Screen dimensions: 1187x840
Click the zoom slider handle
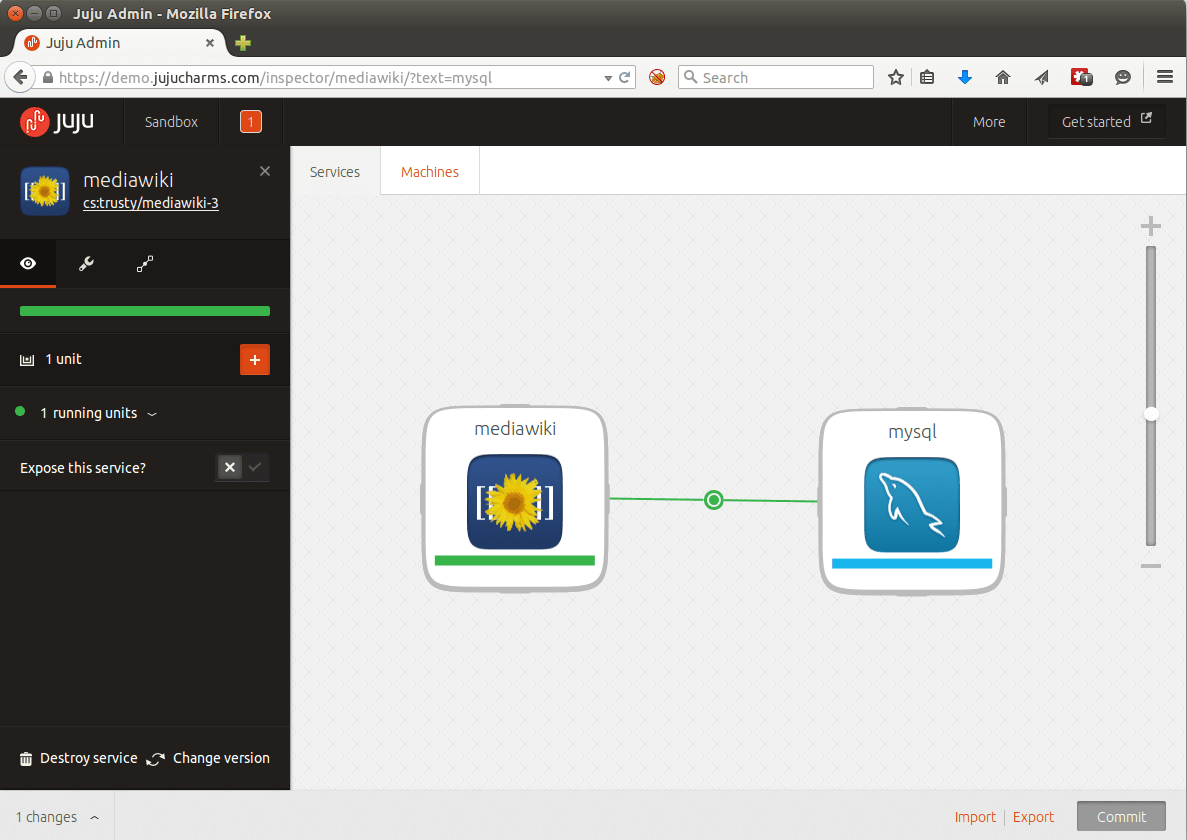(1151, 414)
